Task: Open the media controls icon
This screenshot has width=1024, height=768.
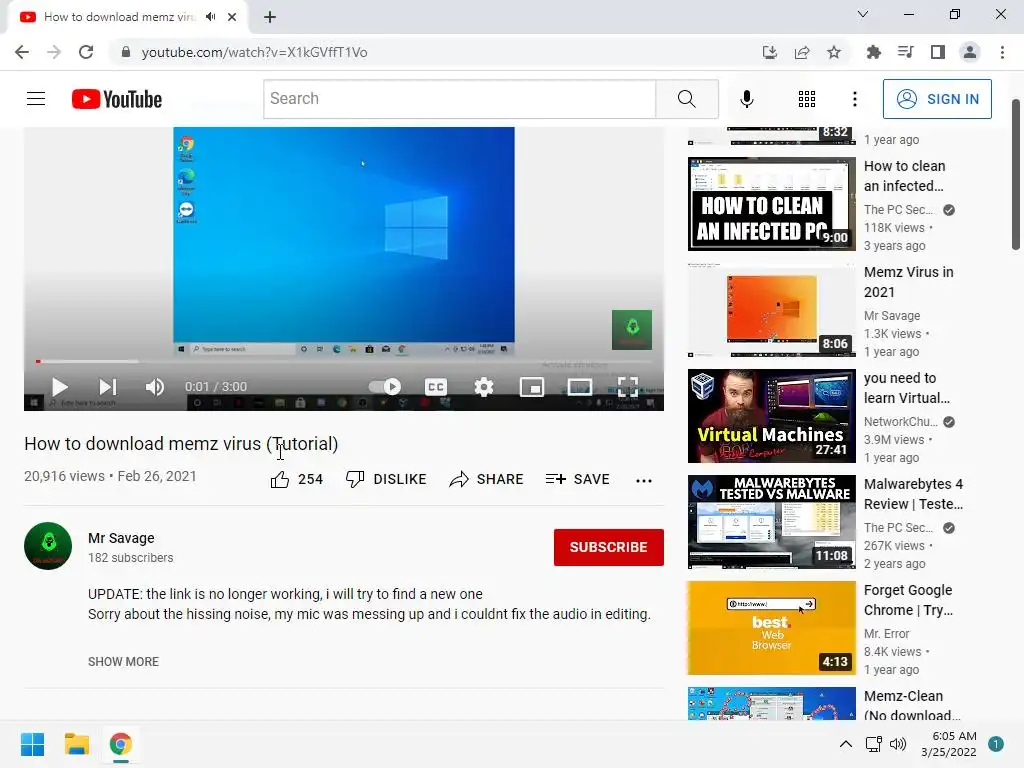Action: coord(905,52)
